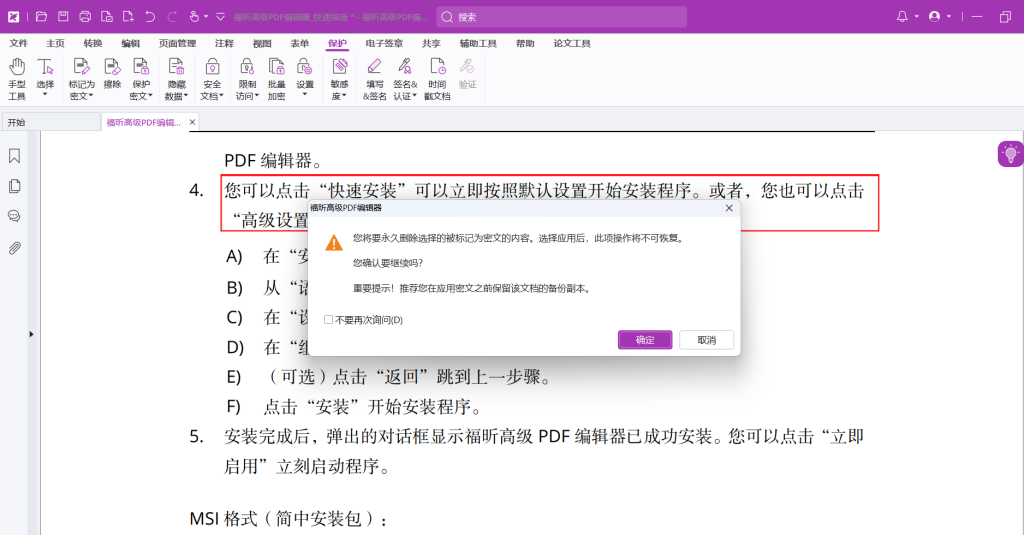This screenshot has width=1024, height=535.
Task: Click the 填写&签名 (Fill & Sign) icon
Action: [x=375, y=68]
